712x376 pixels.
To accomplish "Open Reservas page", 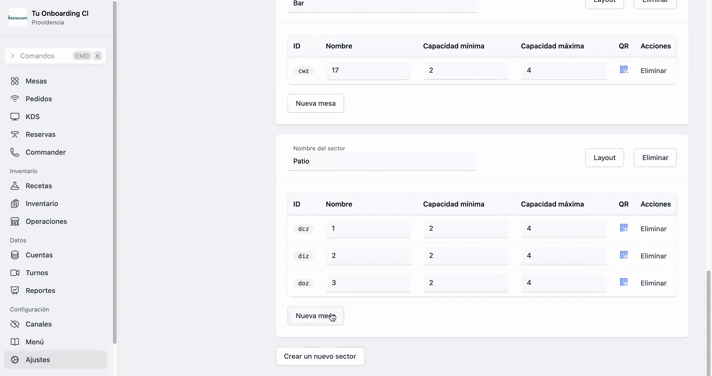I will [40, 134].
